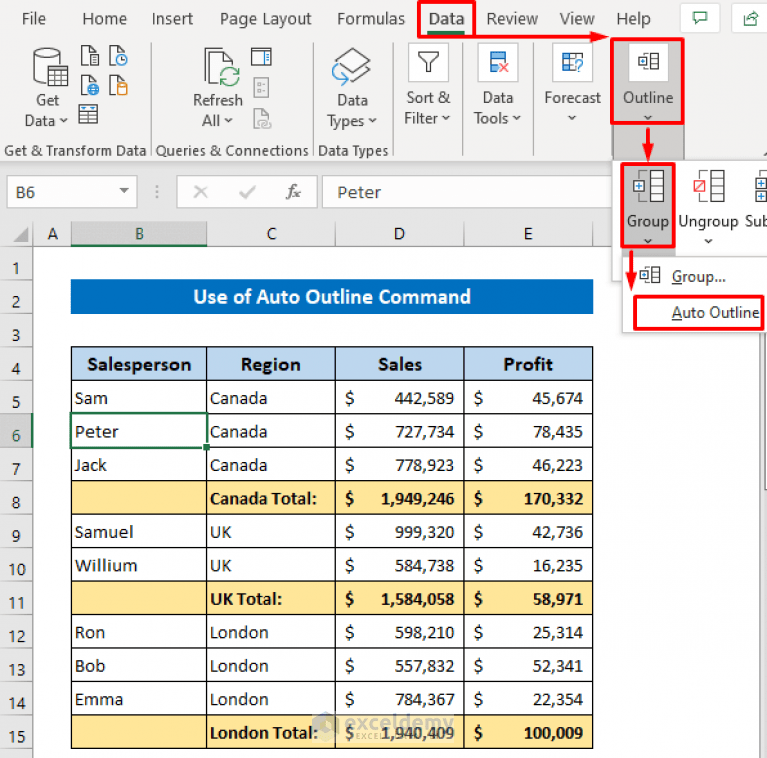
Task: Click the Sales value 784,367
Action: (x=399, y=699)
